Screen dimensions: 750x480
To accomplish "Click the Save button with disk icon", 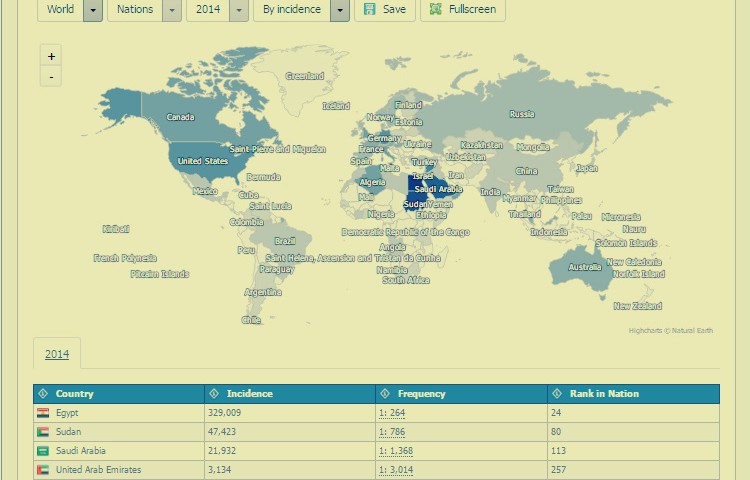I will (384, 9).
